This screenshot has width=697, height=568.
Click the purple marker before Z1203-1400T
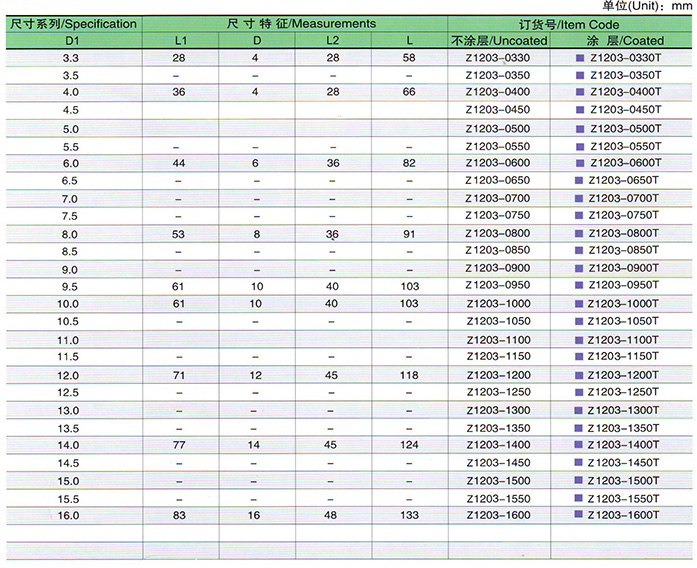pyautogui.click(x=580, y=443)
